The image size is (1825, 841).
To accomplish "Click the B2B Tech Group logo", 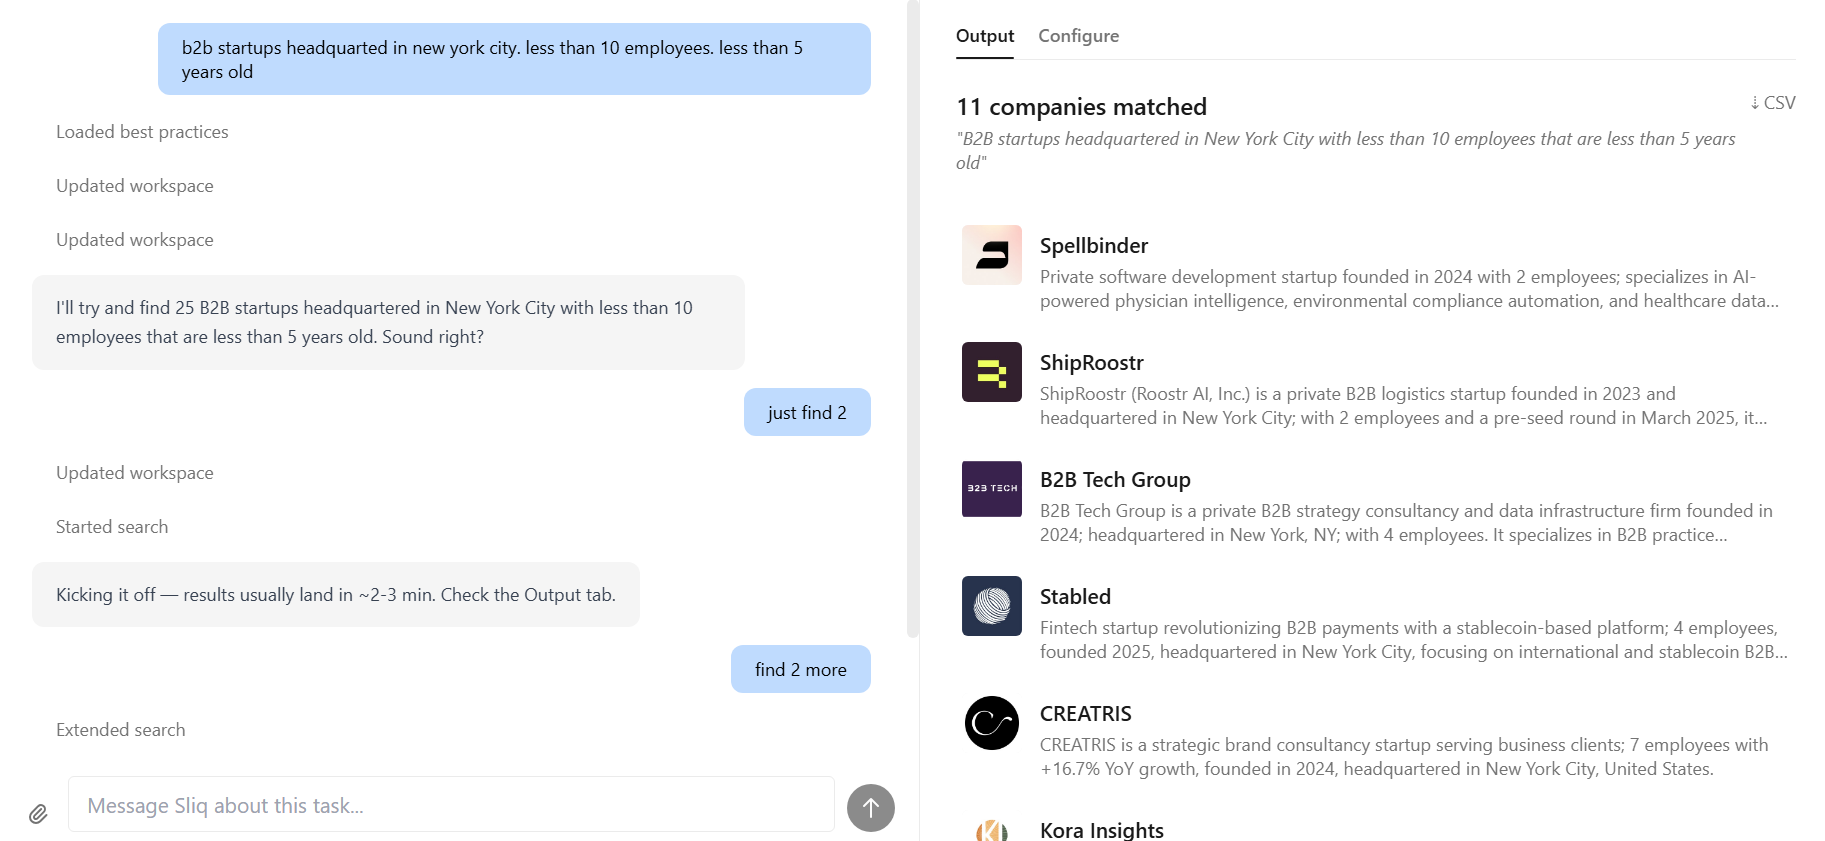I will click(x=991, y=489).
